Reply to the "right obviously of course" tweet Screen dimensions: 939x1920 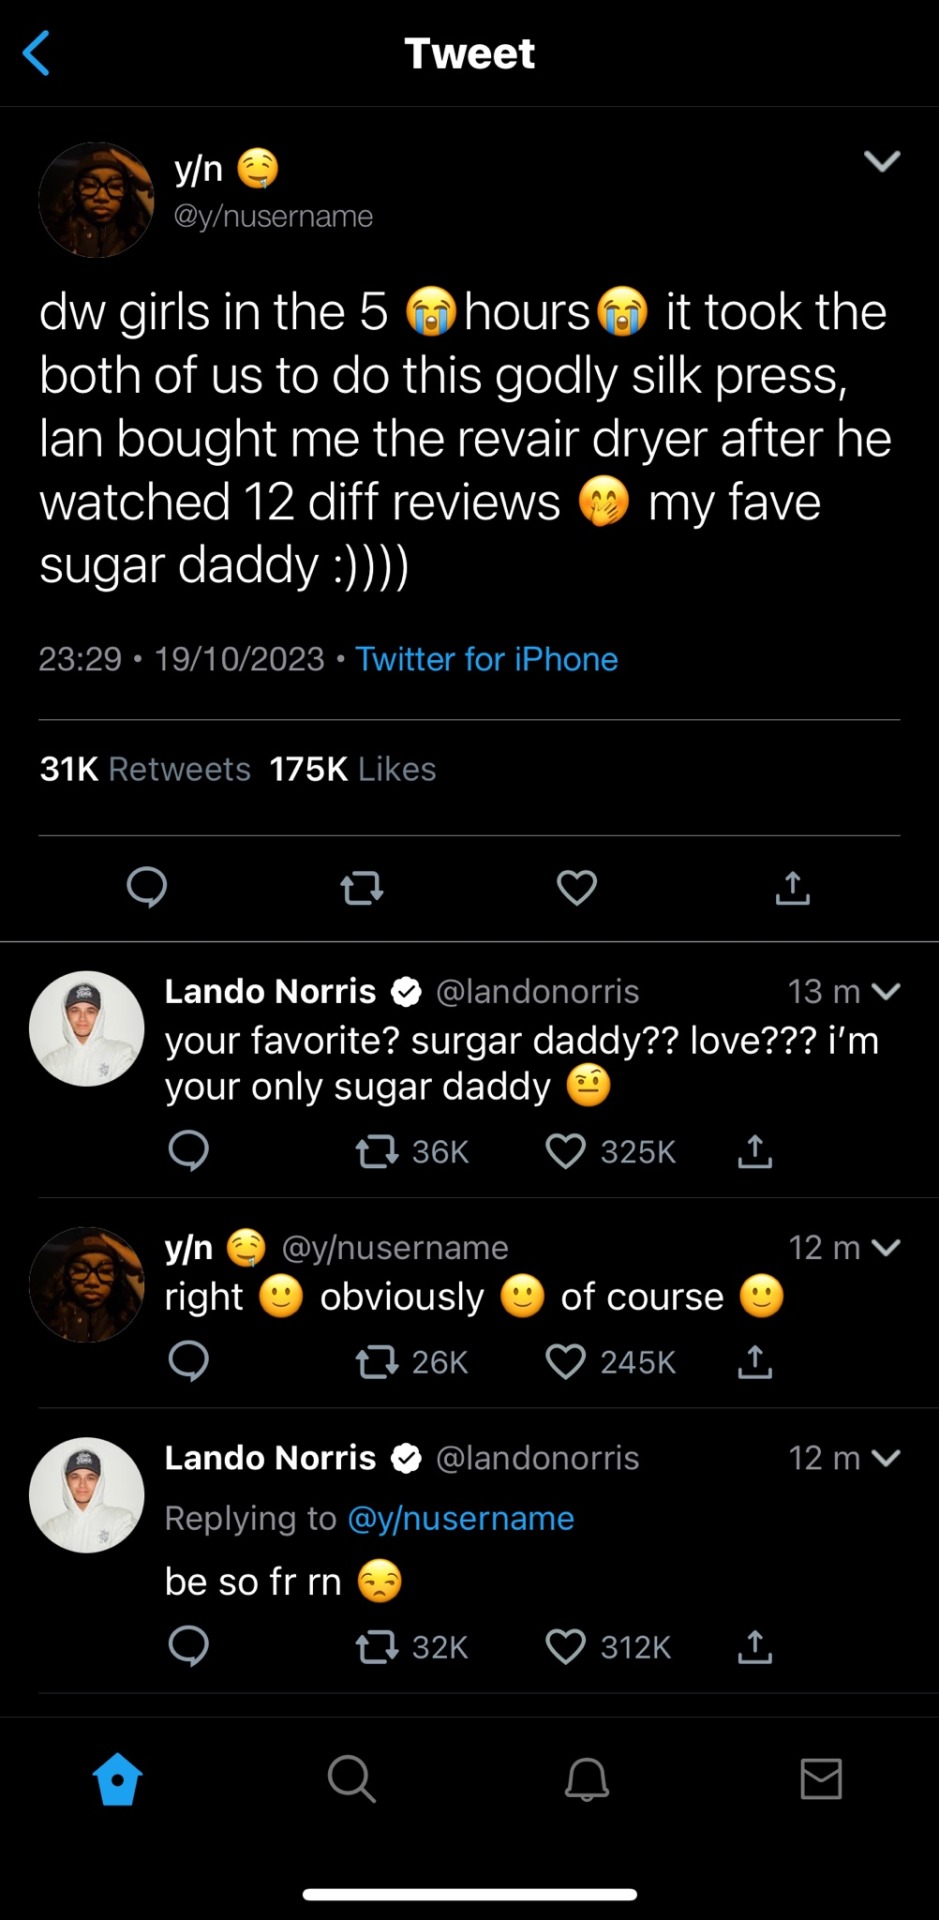coord(189,1362)
